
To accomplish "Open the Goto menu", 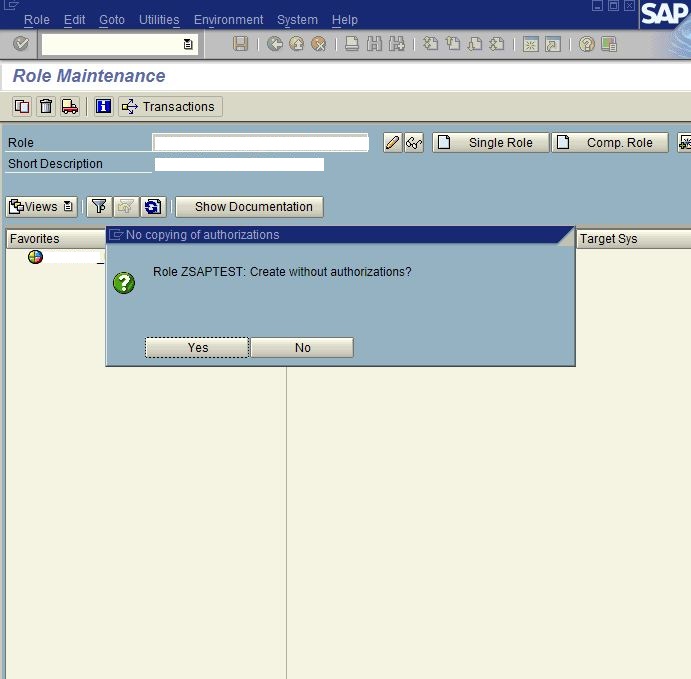I will click(x=111, y=20).
